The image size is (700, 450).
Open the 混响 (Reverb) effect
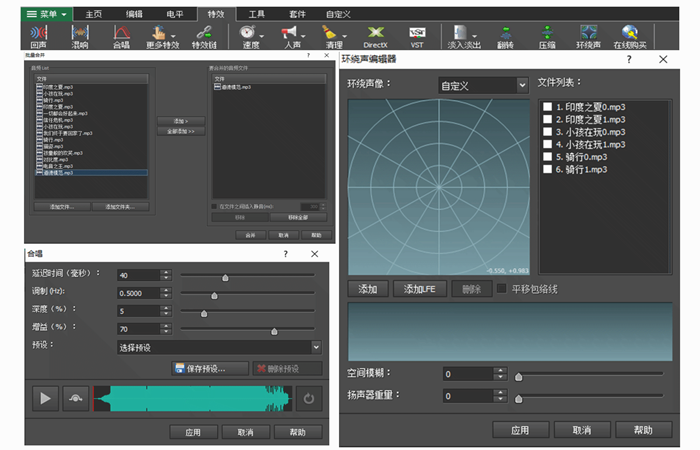(x=79, y=37)
